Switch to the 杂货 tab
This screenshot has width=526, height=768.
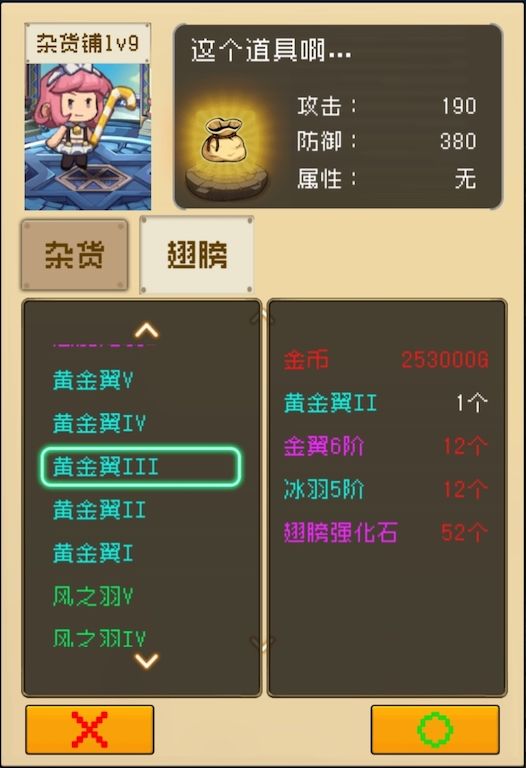[x=74, y=255]
